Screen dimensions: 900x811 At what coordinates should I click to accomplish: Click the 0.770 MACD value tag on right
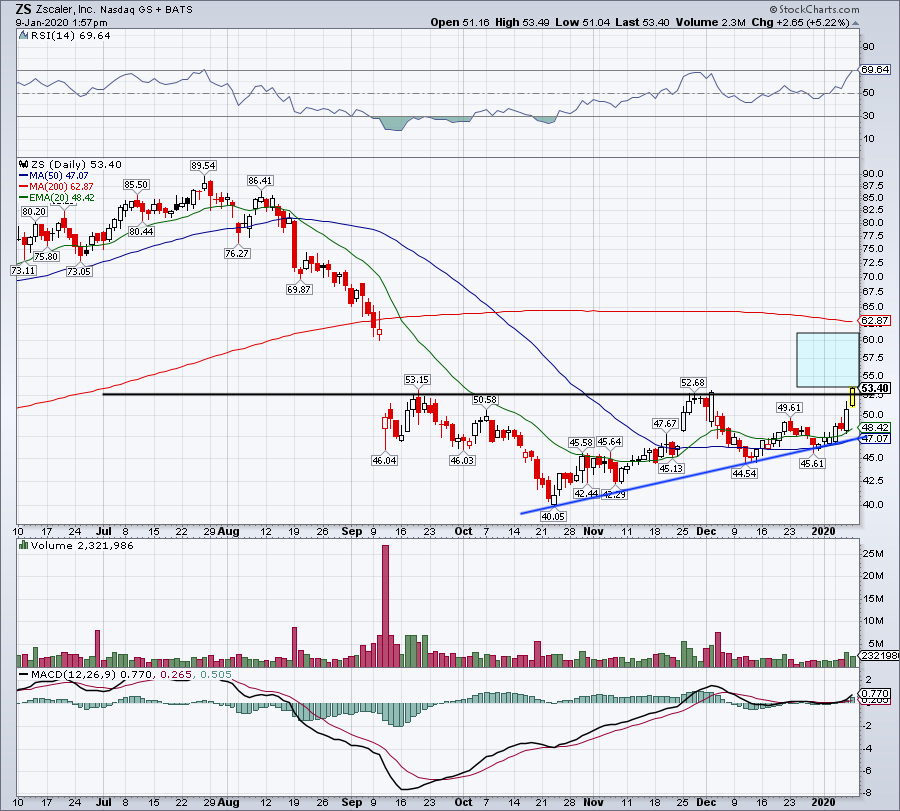876,693
